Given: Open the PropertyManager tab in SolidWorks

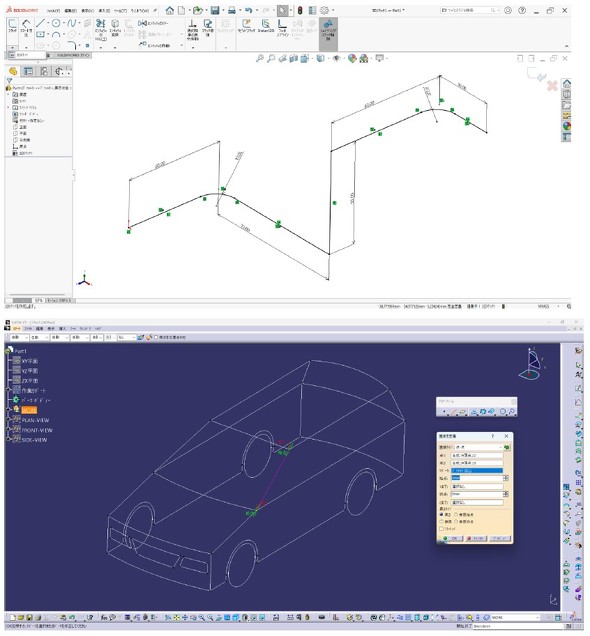Looking at the screenshot, I should tap(28, 71).
